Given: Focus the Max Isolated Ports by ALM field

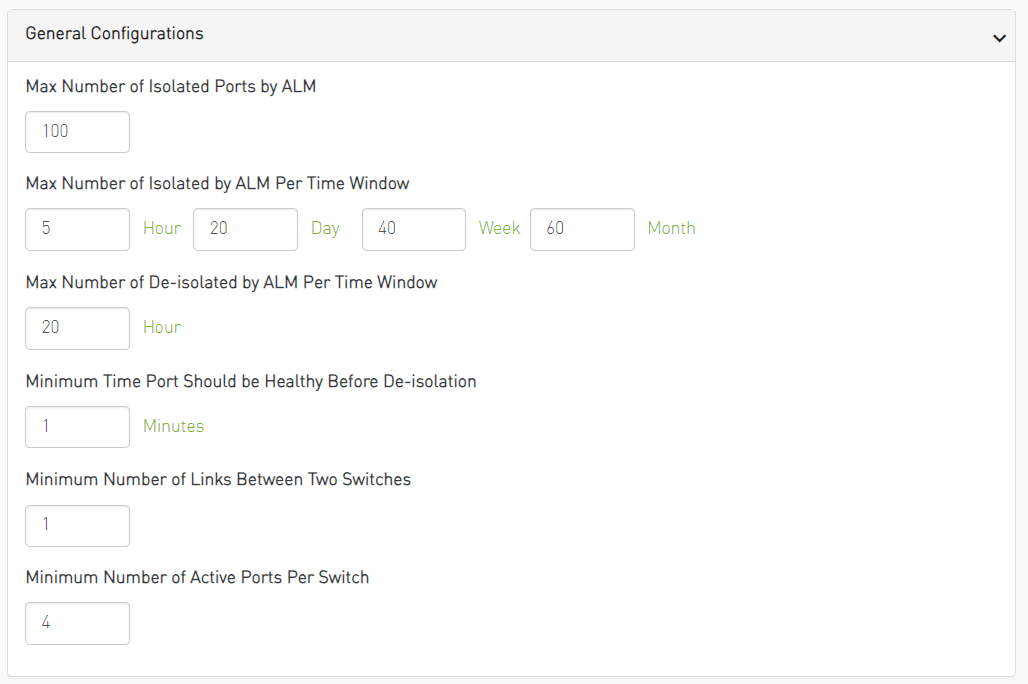Looking at the screenshot, I should pos(77,132).
